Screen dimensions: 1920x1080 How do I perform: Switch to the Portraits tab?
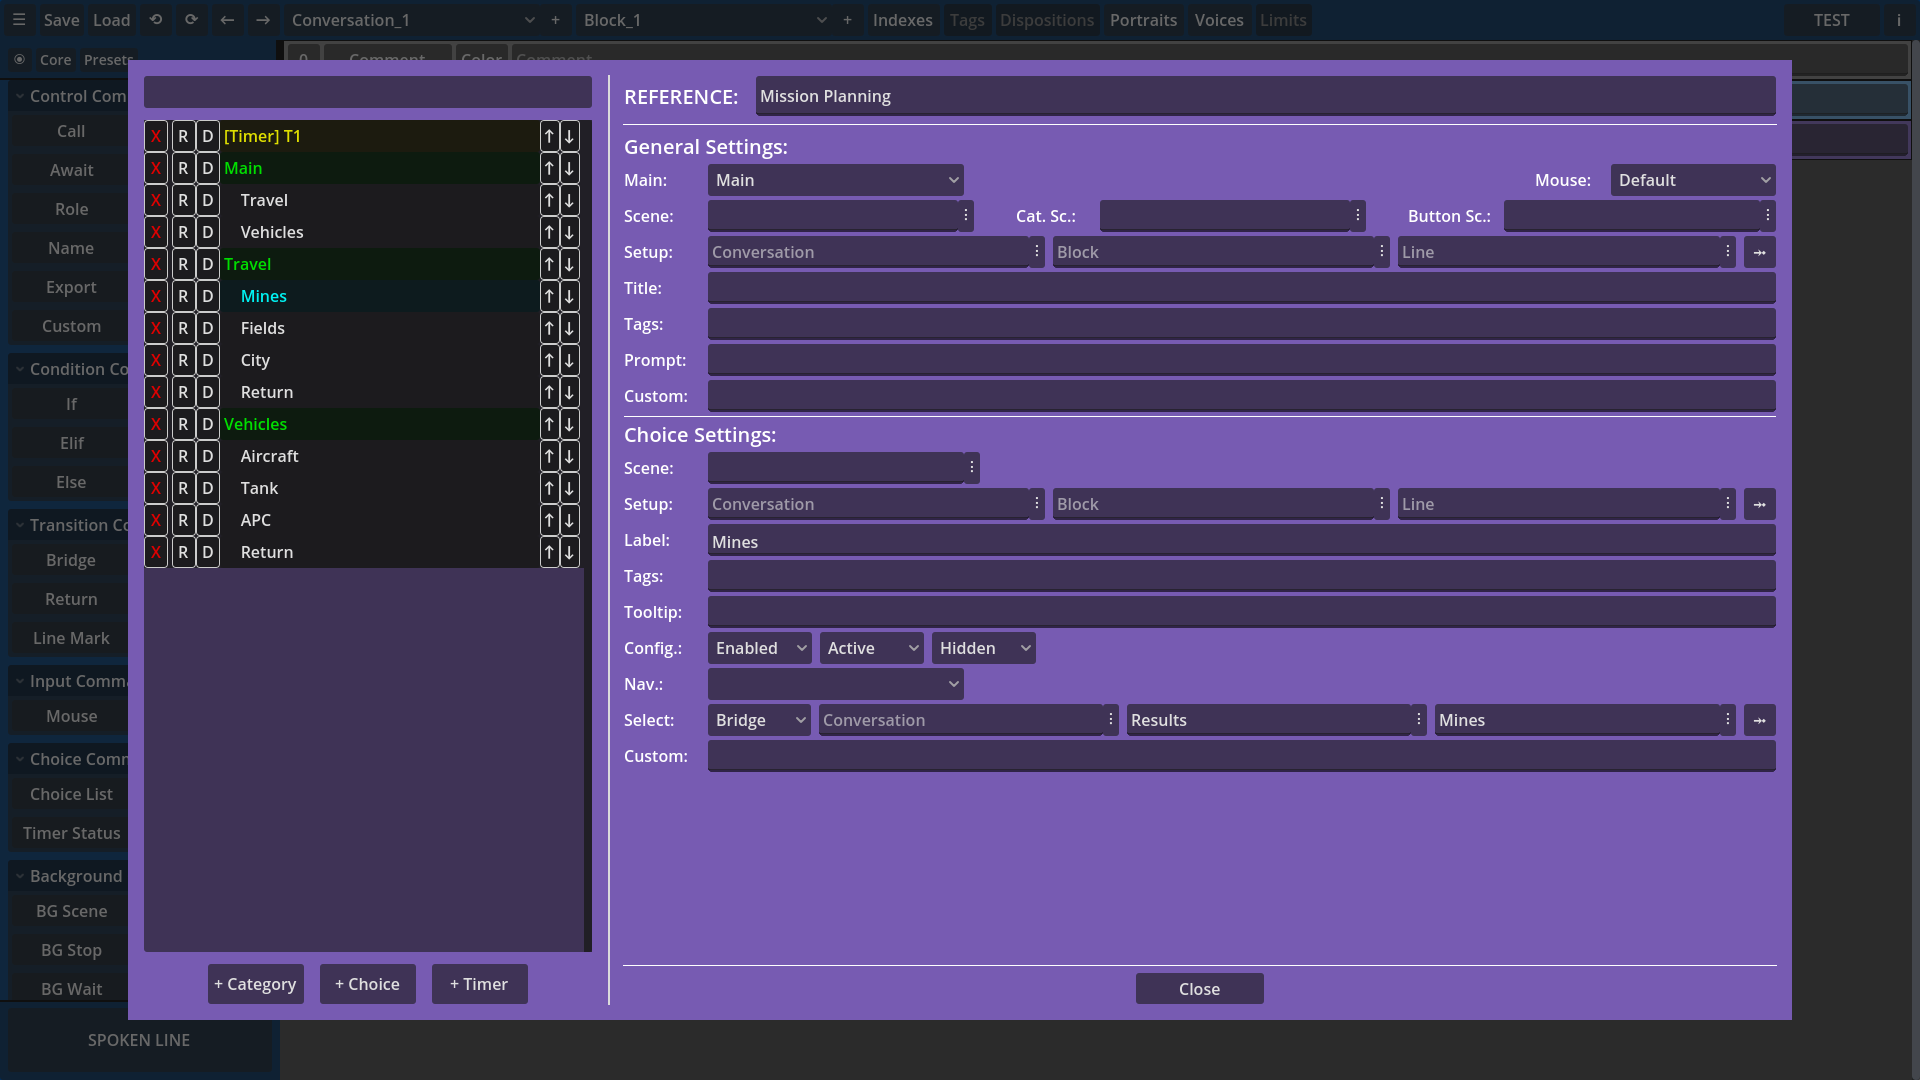point(1143,20)
